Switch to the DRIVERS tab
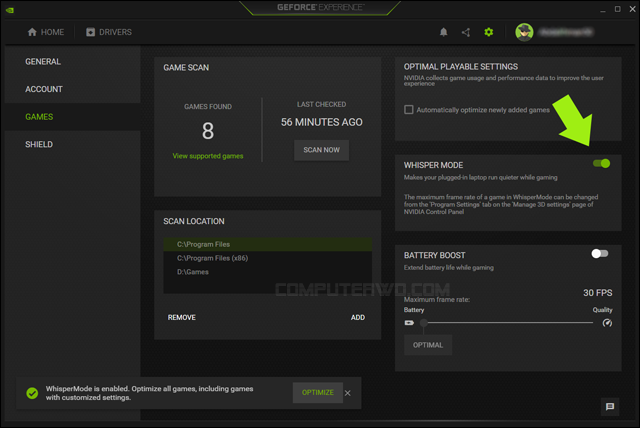The width and height of the screenshot is (640, 428). tap(109, 32)
